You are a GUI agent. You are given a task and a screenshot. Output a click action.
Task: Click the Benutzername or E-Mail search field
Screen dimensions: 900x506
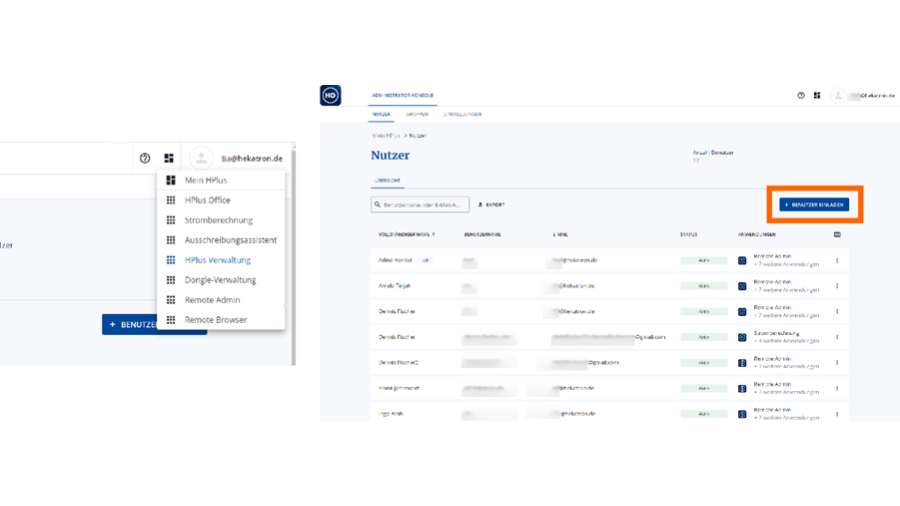click(x=420, y=205)
